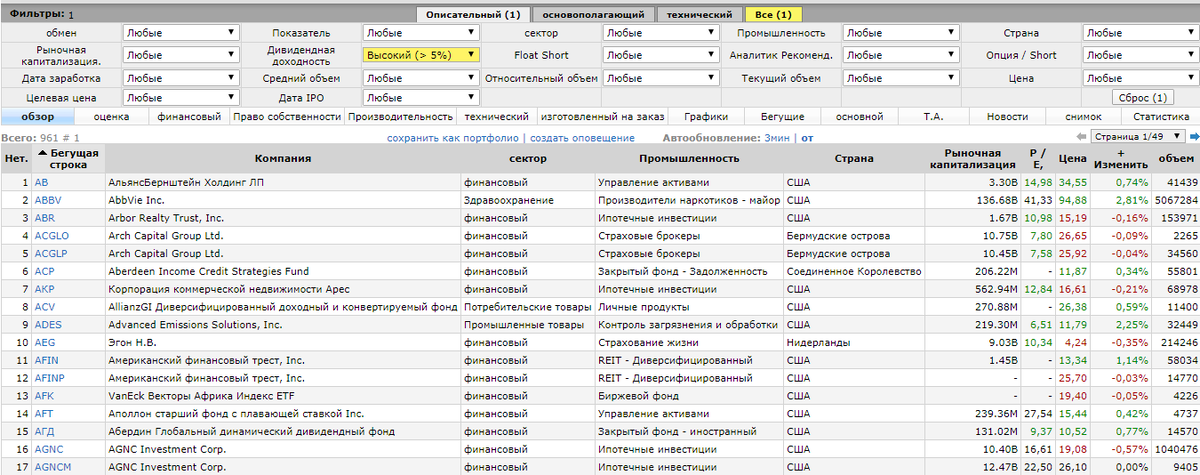Open the Опция / Short dropdown
The width and height of the screenshot is (1200, 475).
tap(1141, 55)
